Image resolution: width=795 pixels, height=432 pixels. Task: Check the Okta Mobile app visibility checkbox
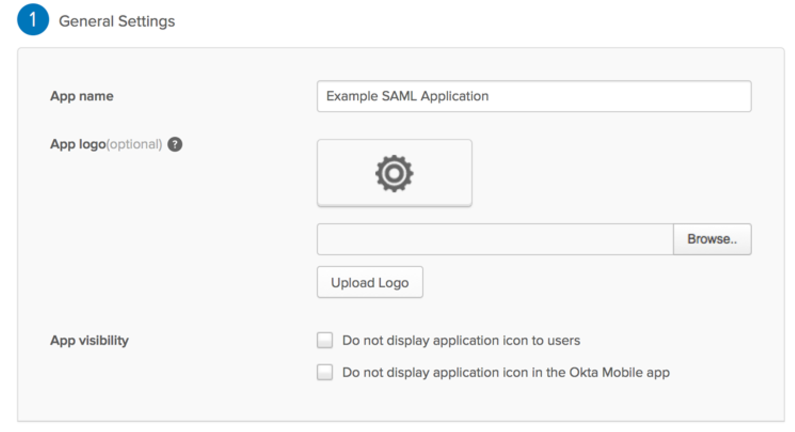[x=325, y=372]
